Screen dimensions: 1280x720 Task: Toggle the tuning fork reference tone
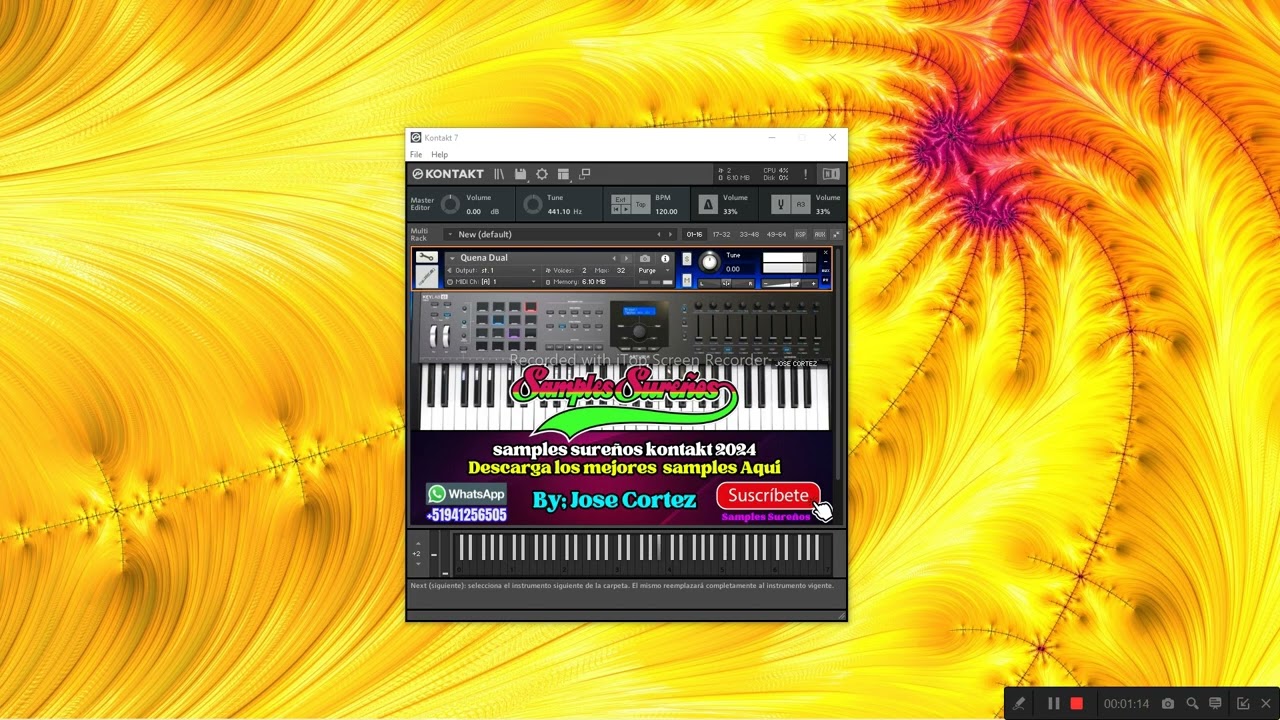point(781,204)
